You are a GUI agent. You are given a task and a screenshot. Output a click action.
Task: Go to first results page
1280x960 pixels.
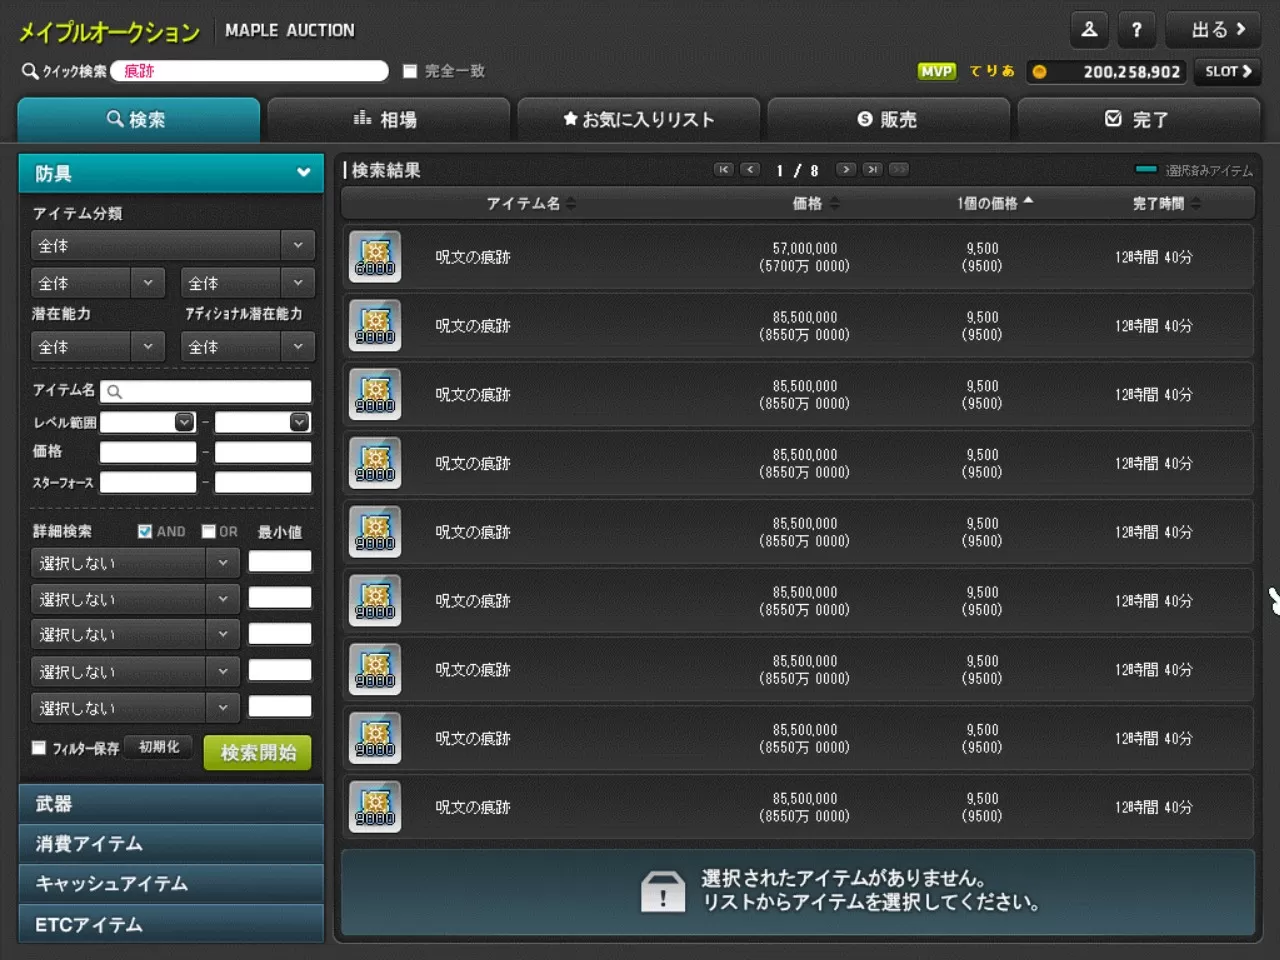(x=724, y=170)
